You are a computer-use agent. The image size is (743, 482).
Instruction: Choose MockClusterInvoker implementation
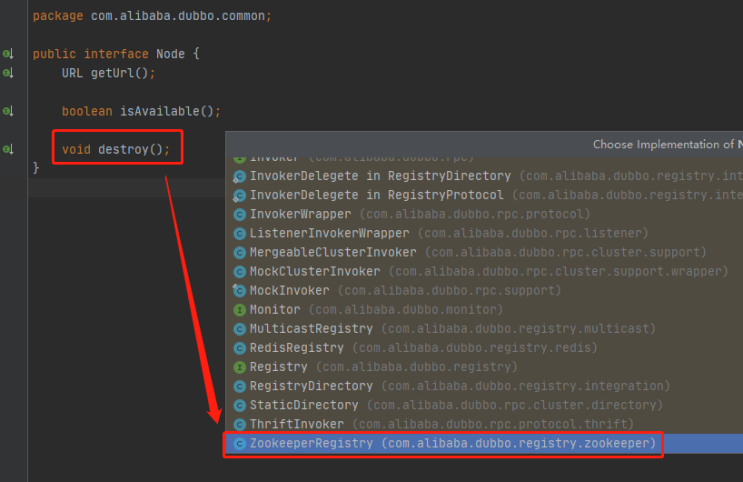click(x=484, y=272)
